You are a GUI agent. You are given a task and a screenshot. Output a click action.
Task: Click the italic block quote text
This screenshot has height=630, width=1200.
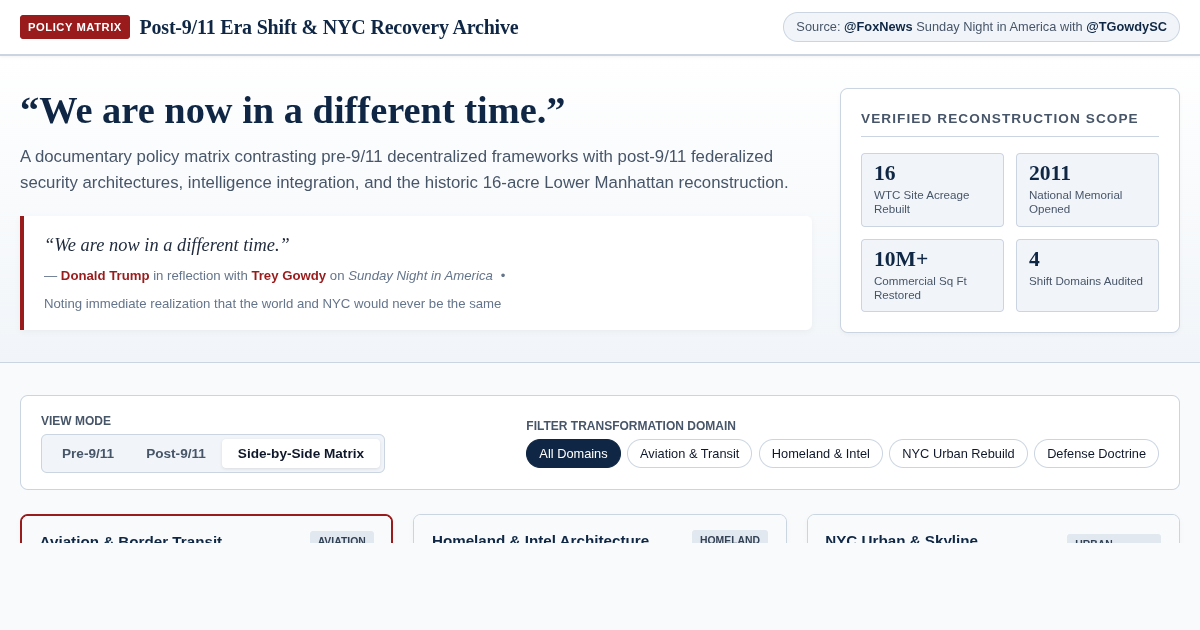pyautogui.click(x=167, y=245)
